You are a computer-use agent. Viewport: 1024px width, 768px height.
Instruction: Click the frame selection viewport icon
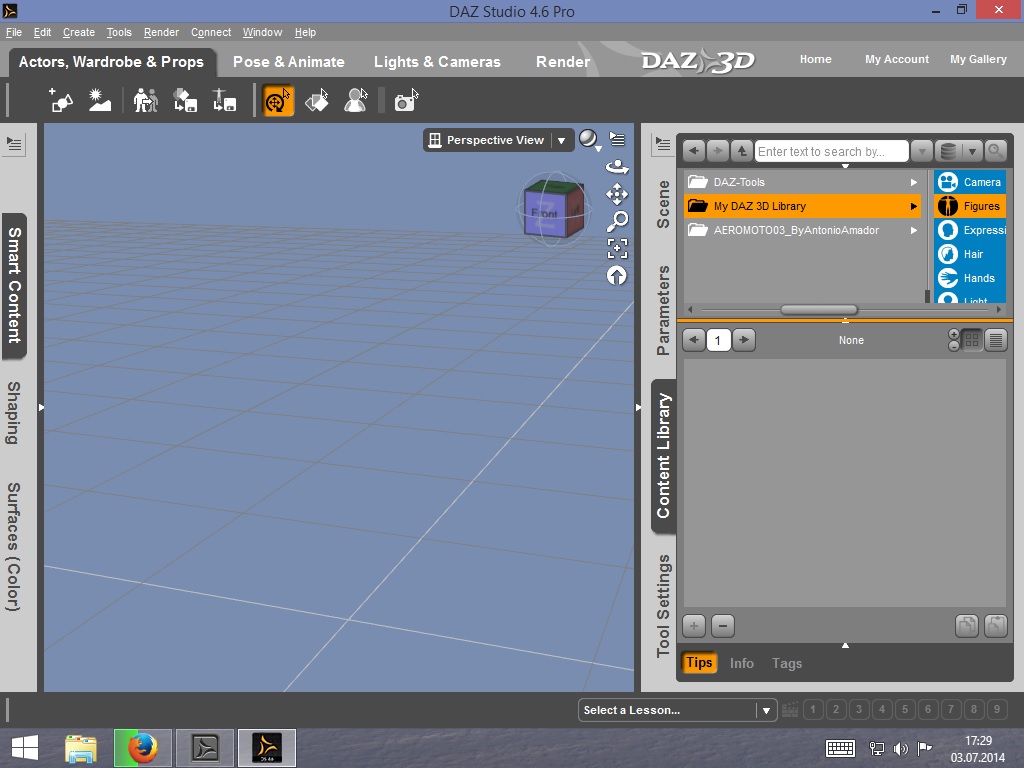click(617, 249)
